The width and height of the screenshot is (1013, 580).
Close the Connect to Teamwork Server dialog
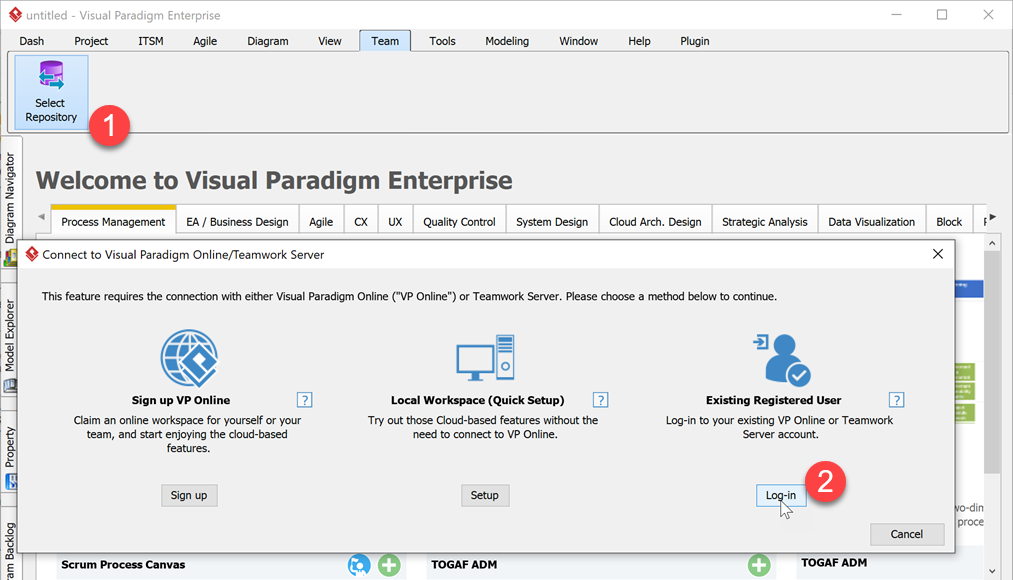point(938,254)
